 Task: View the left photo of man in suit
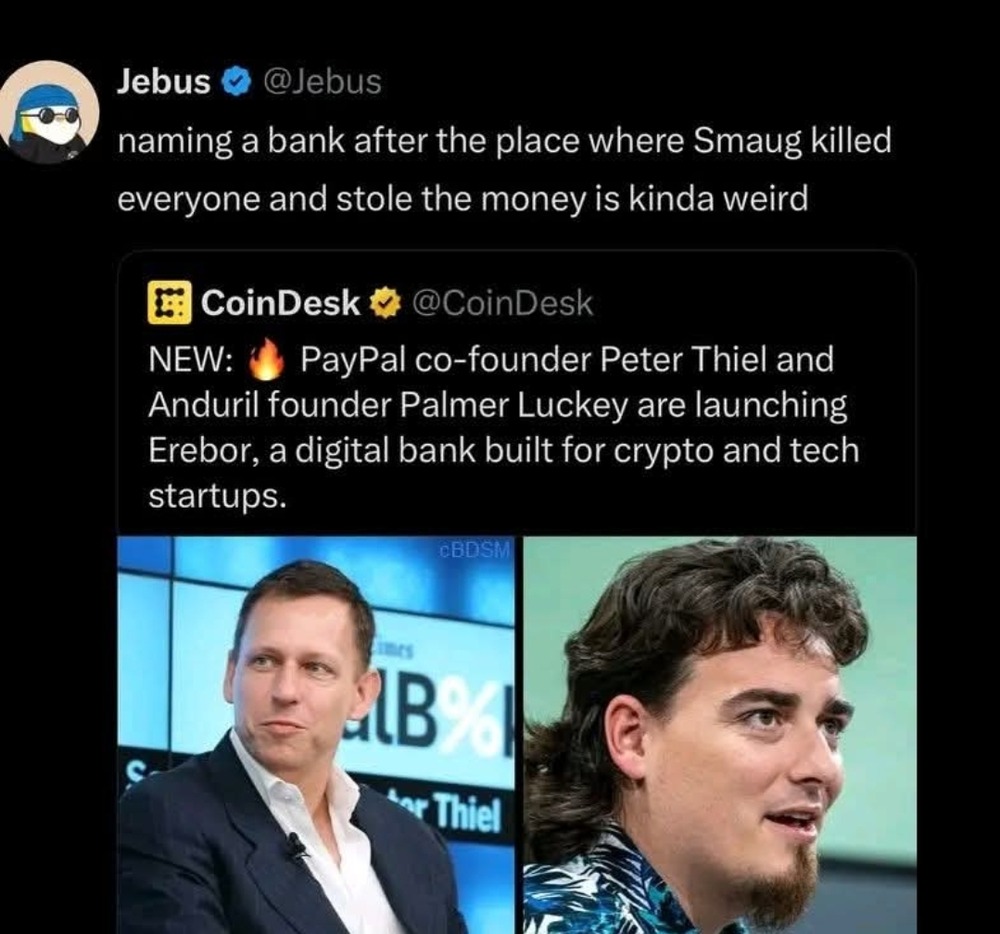pos(316,735)
